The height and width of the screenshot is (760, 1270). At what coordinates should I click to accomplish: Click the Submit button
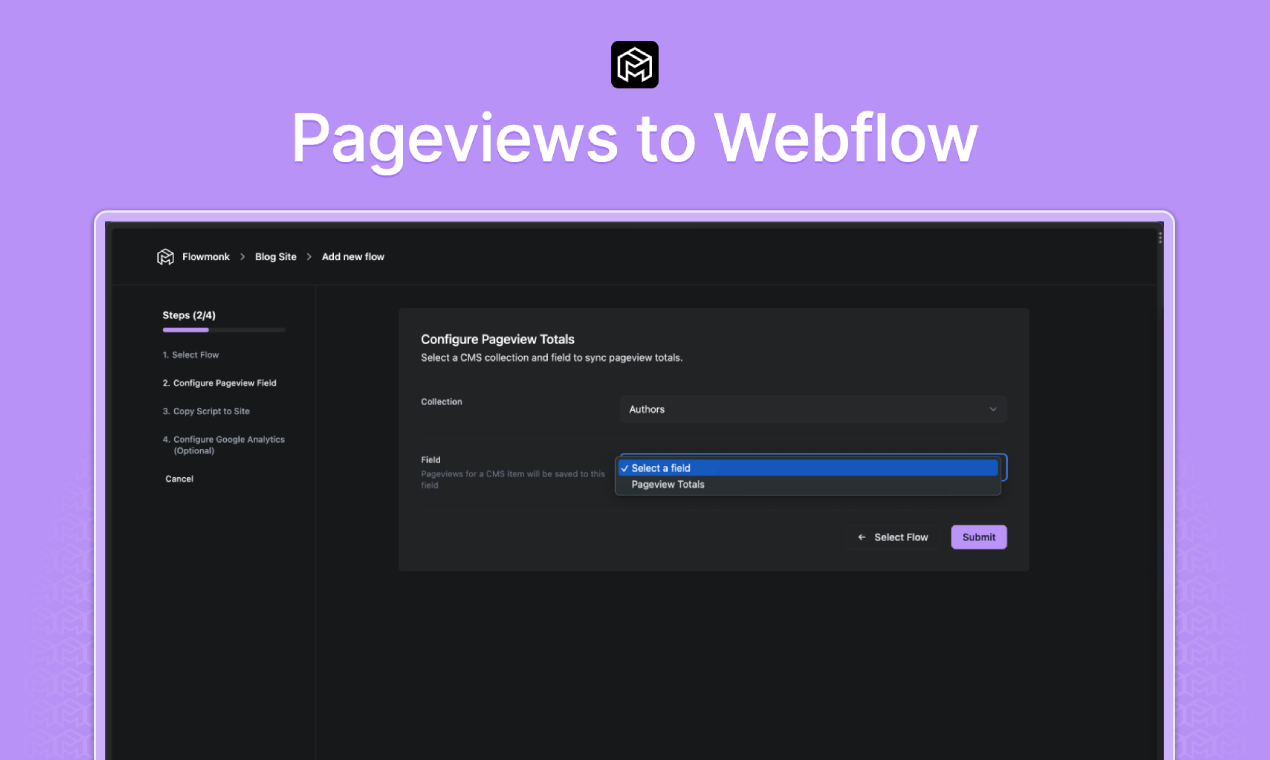(x=979, y=537)
